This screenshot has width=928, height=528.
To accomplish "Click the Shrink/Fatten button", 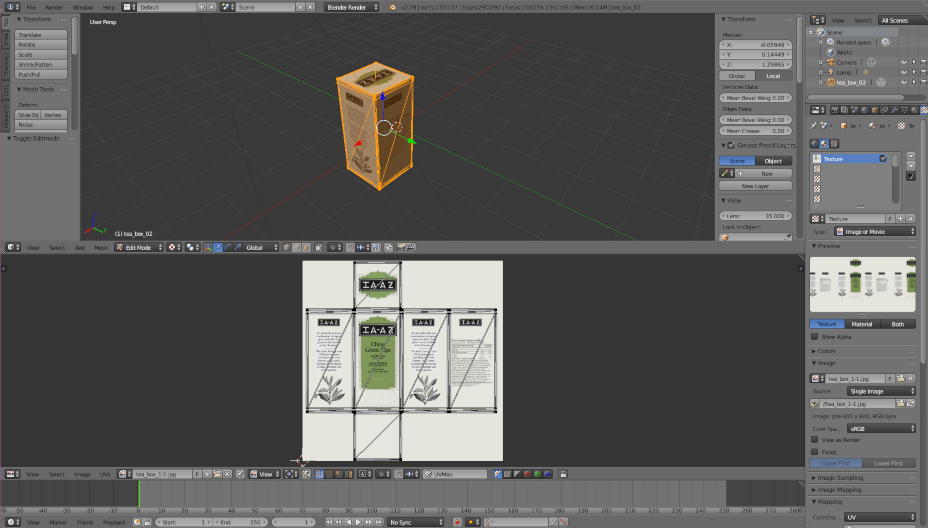I will 41,64.
